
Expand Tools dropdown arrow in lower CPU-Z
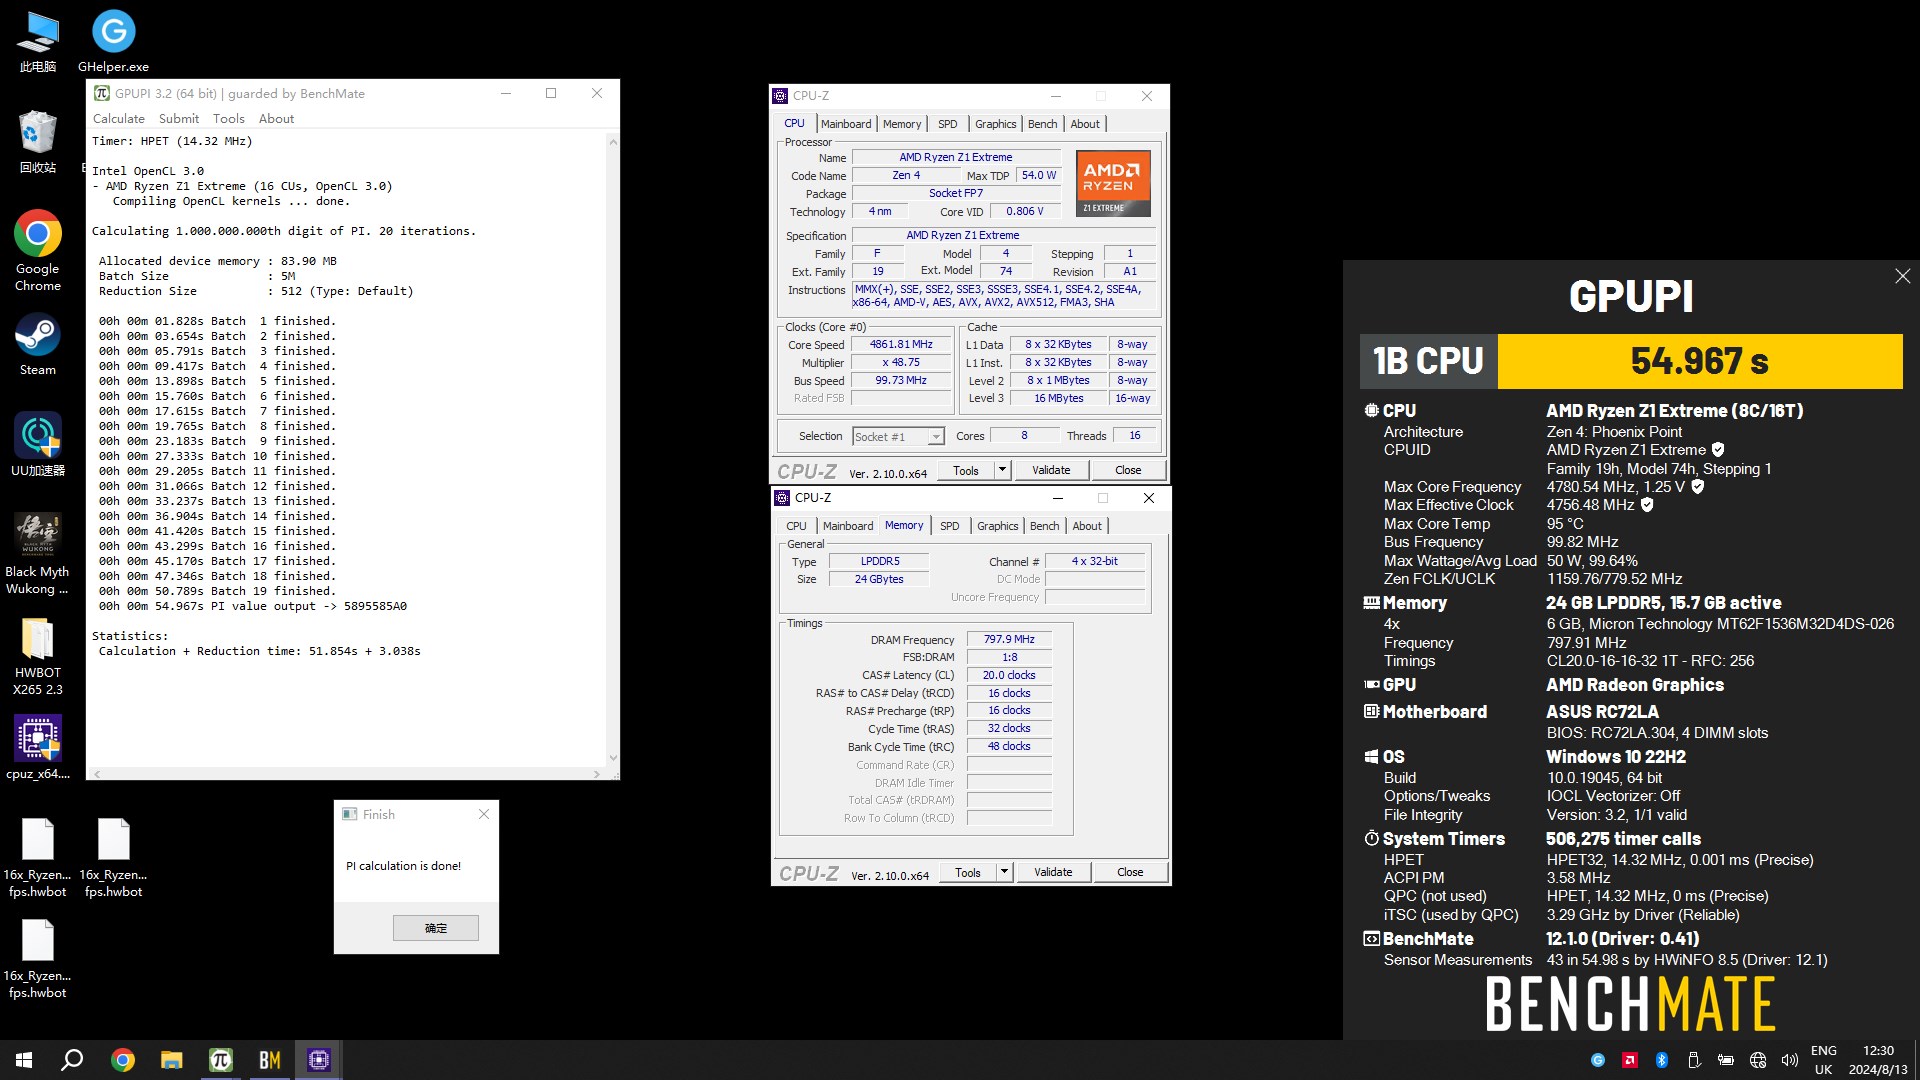click(1004, 872)
